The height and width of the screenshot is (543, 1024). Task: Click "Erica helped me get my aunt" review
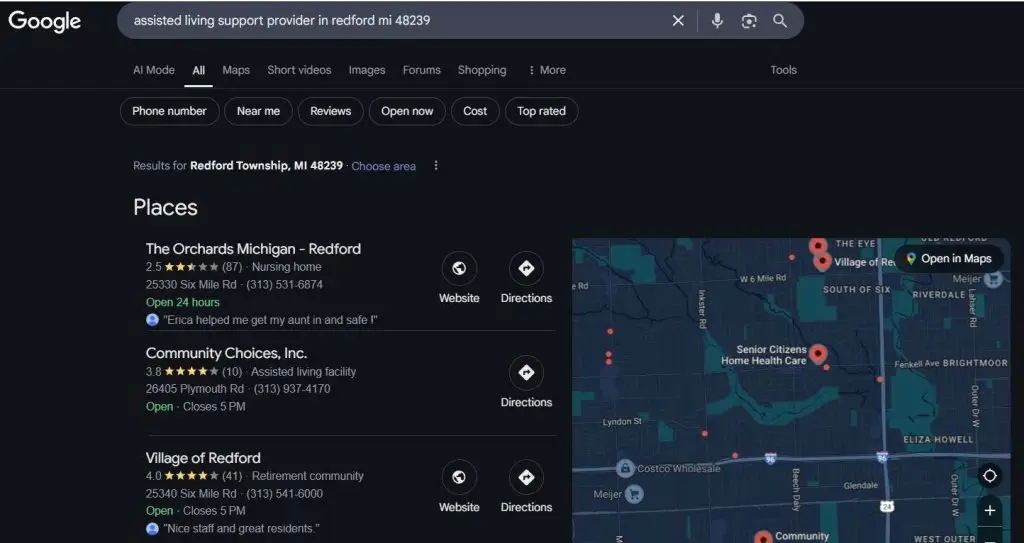click(270, 320)
